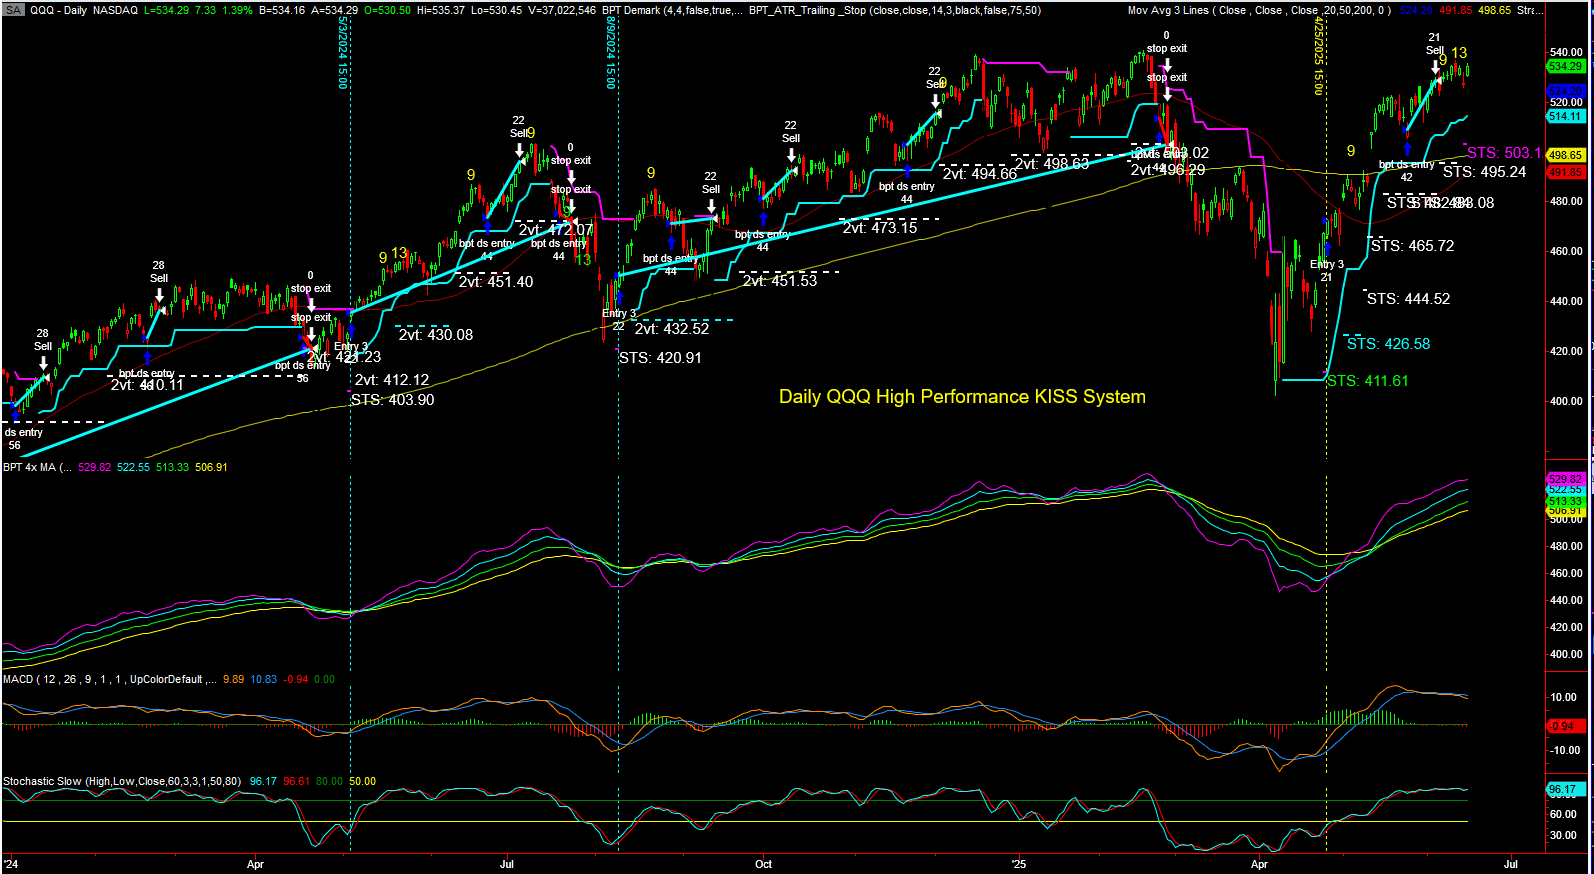The image size is (1594, 874).
Task: Click the 8/9/2024 15:00 vertical date marker
Action: tap(611, 54)
